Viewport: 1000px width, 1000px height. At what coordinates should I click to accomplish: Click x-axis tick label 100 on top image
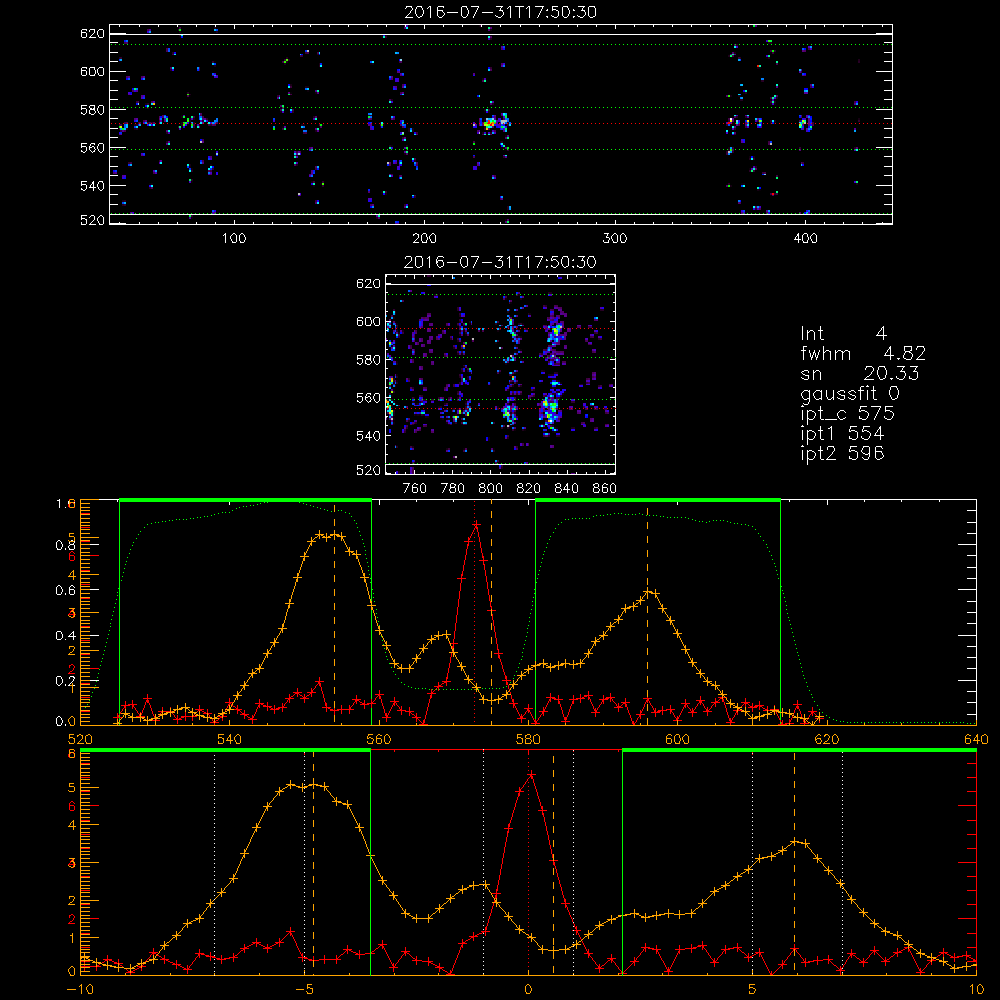(x=234, y=239)
